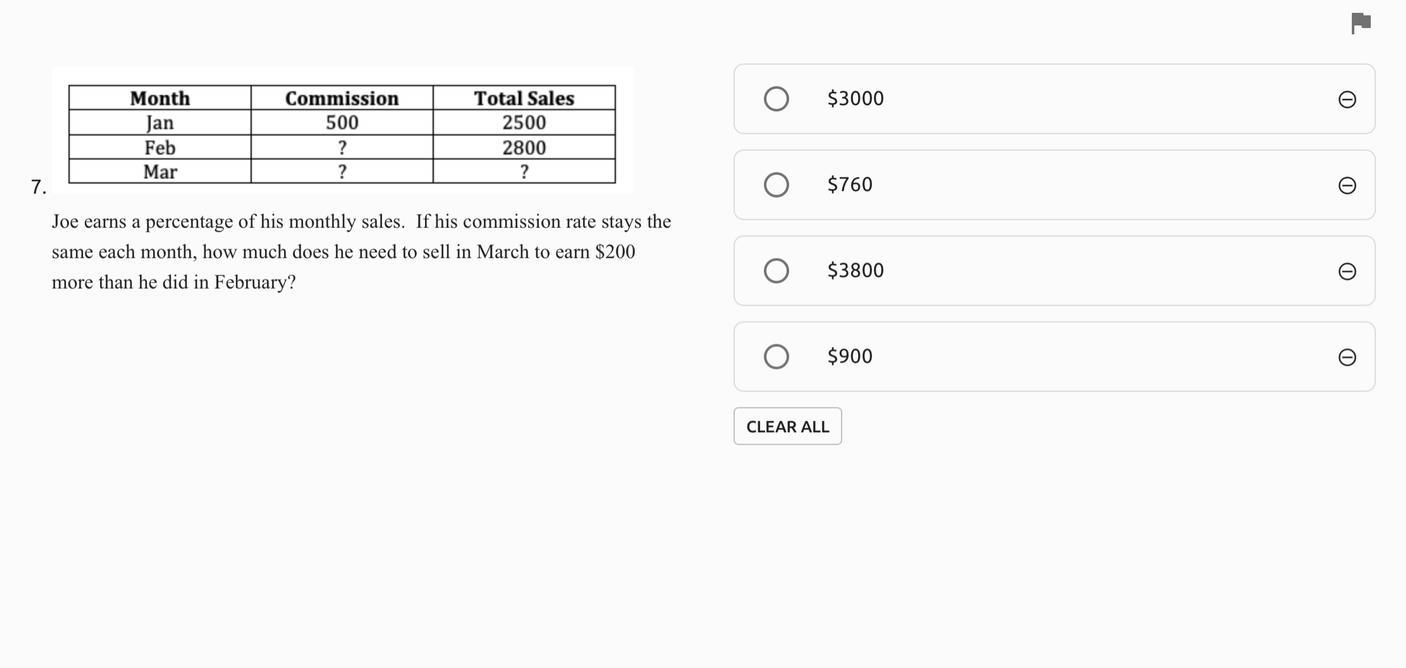1406x668 pixels.
Task: Click the $3800 answer label text
Action: (855, 271)
